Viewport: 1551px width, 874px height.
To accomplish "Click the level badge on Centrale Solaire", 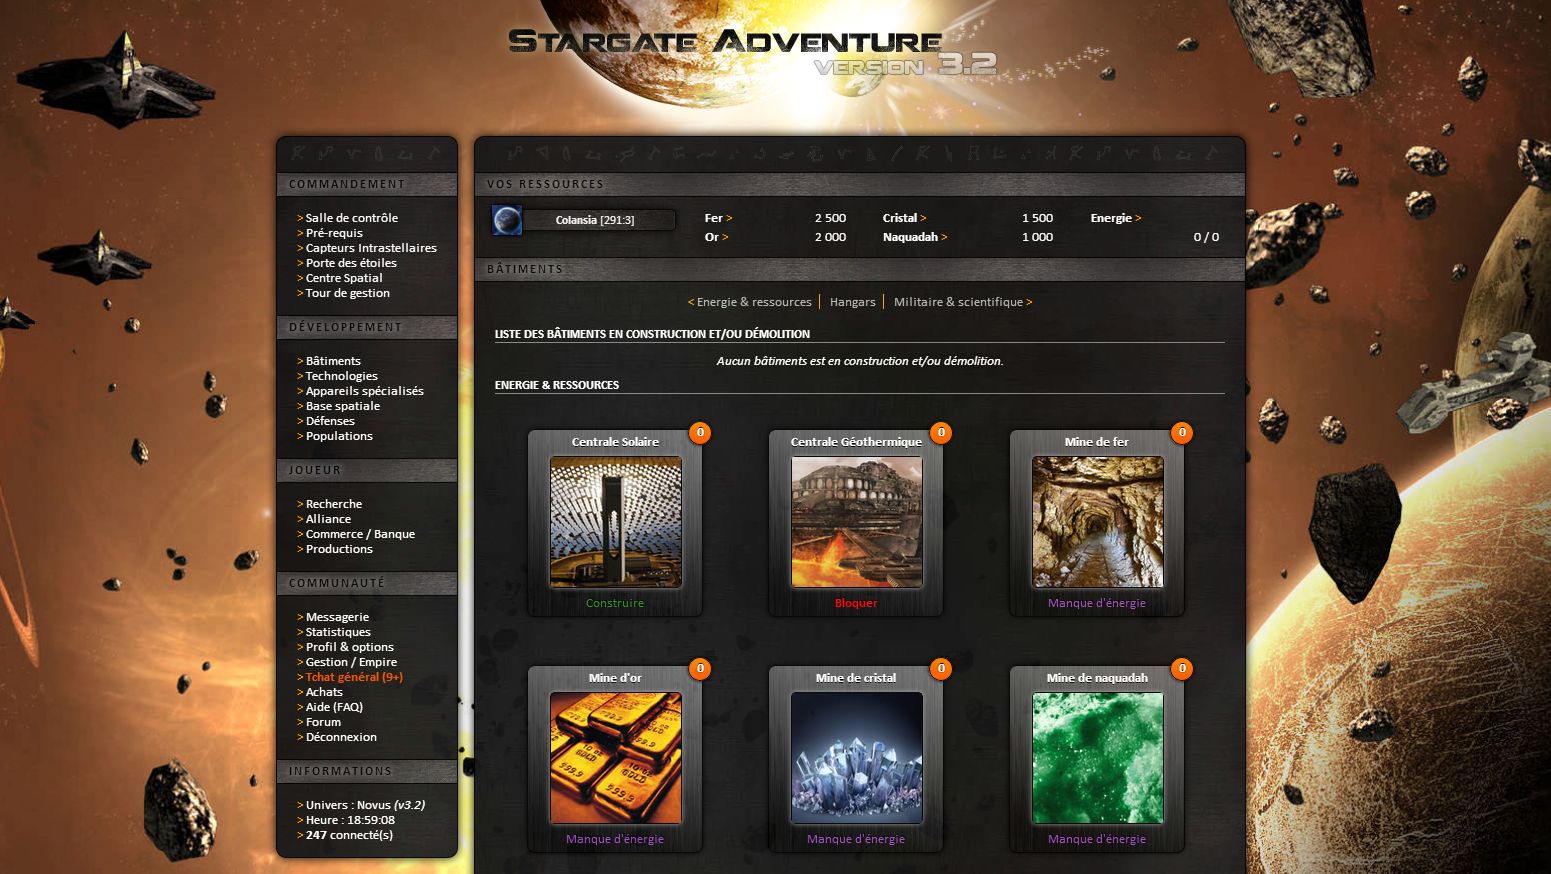I will (x=700, y=433).
